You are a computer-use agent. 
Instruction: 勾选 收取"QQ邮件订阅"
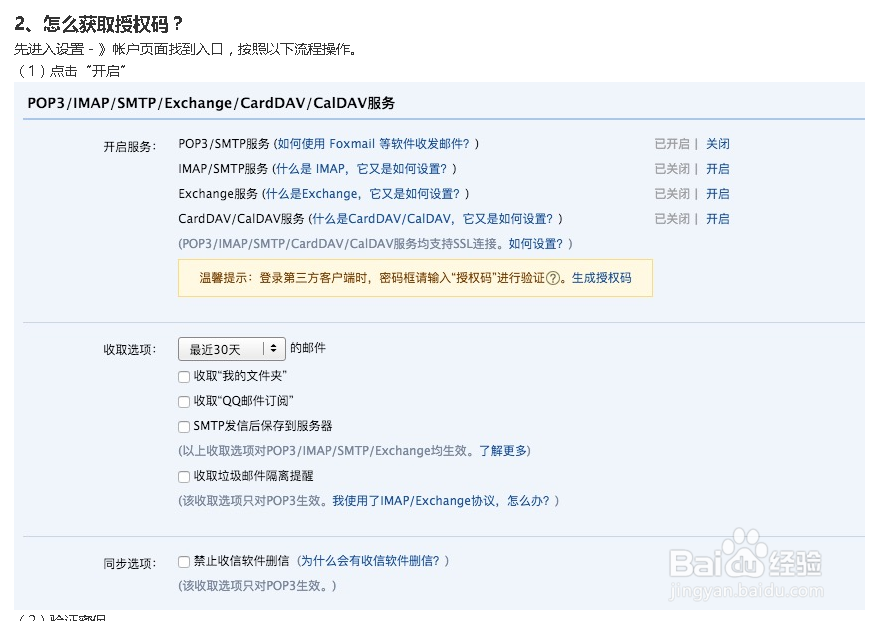coord(183,401)
